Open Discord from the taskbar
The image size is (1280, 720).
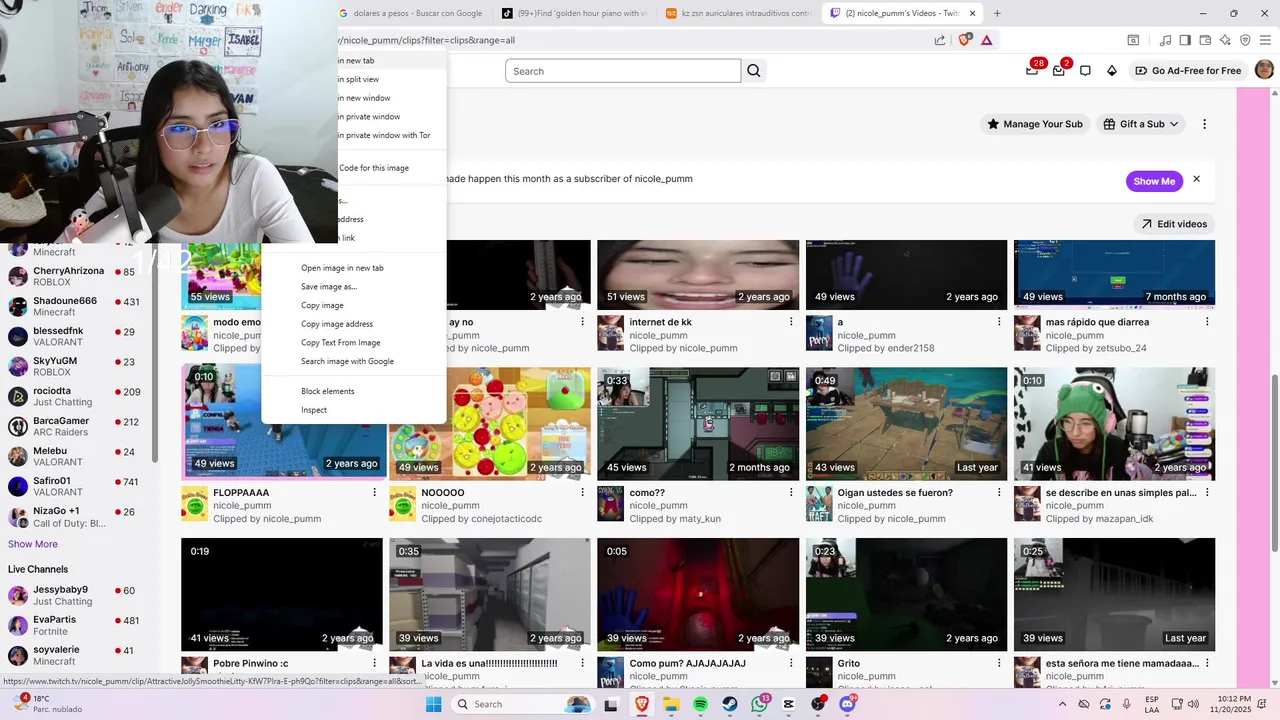coord(848,704)
